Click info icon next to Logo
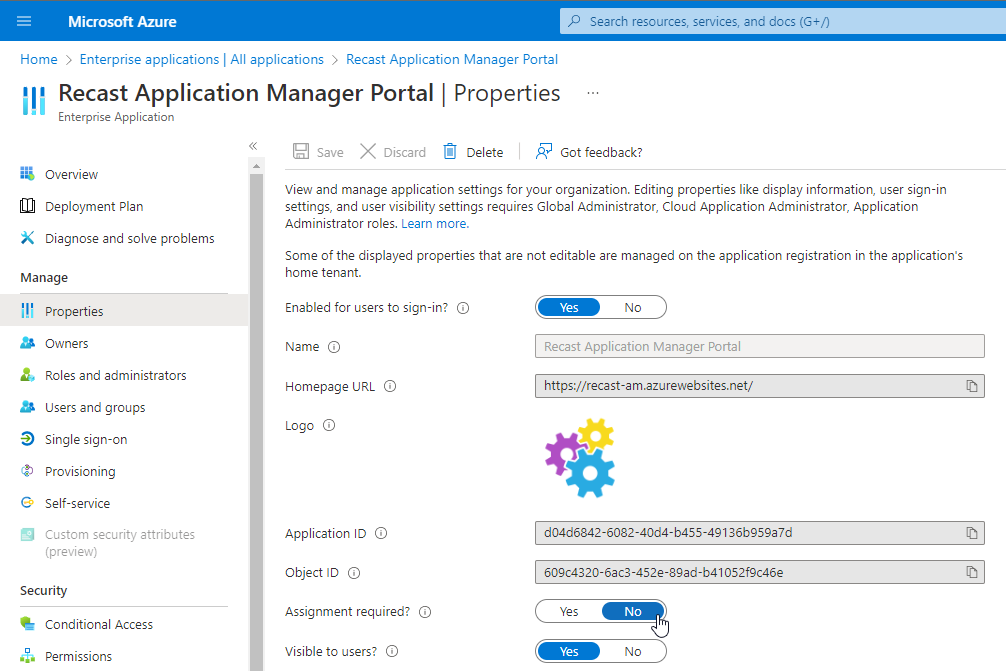 click(328, 425)
